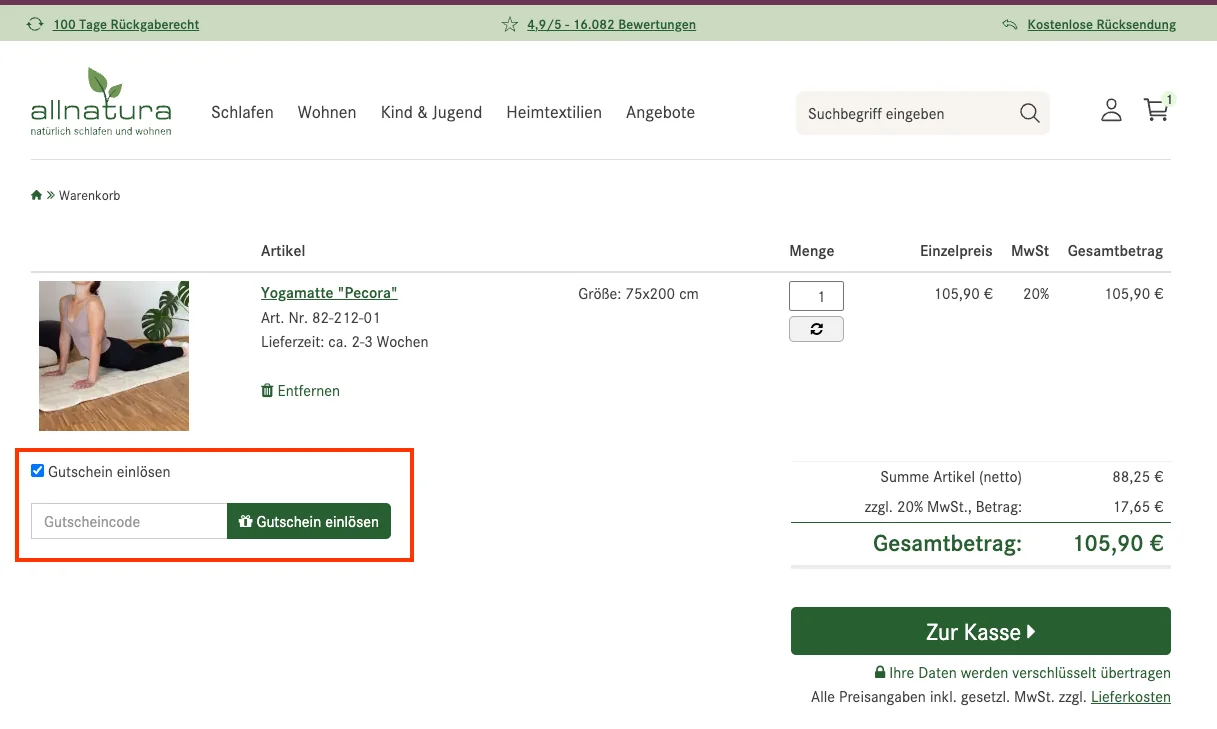Screen dimensions: 1217x729
Task: Click the allnatura logo
Action: tap(100, 101)
